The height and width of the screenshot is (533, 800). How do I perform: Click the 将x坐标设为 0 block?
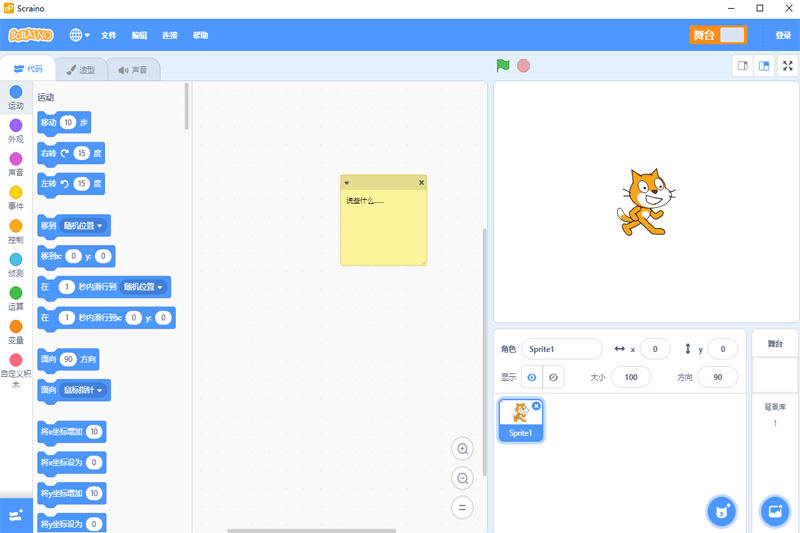(x=72, y=463)
